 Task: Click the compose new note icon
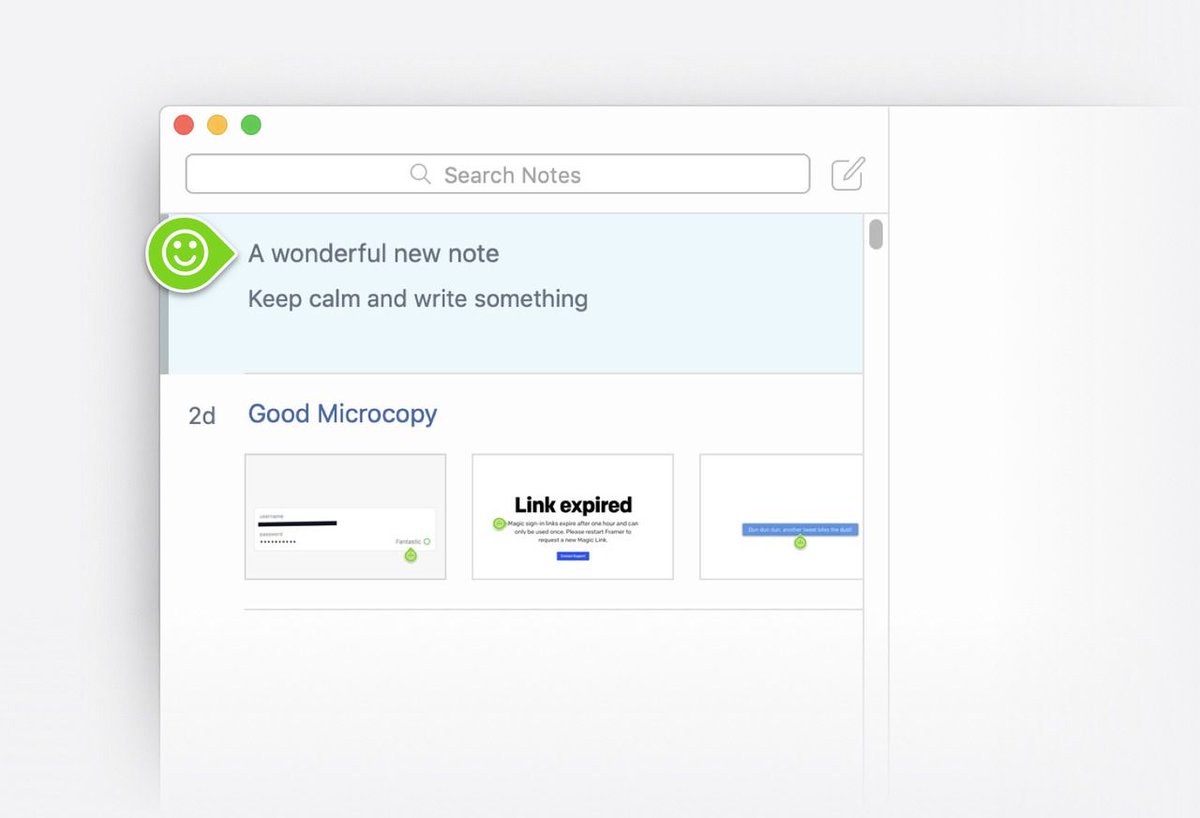[x=848, y=174]
